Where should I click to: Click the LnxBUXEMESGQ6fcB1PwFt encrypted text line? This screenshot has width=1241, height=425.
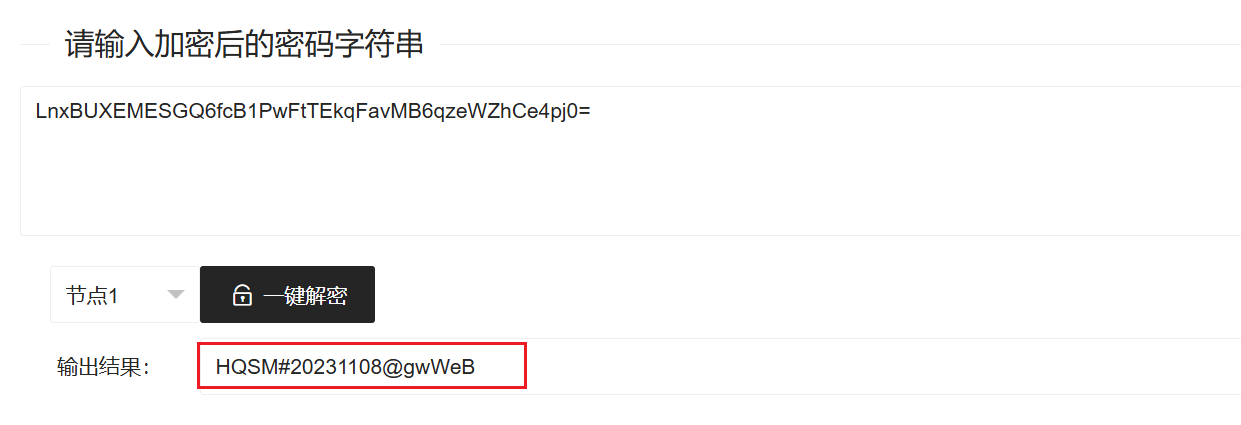[313, 111]
